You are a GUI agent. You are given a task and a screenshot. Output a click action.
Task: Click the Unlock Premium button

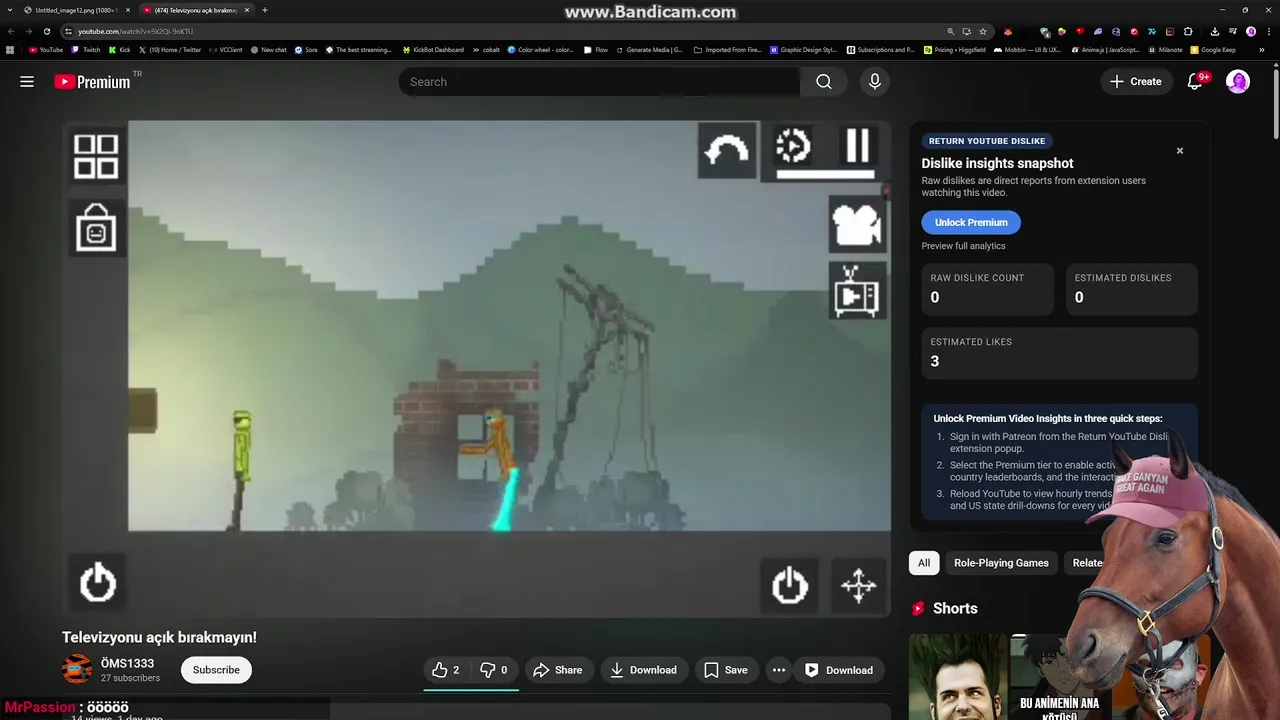(971, 222)
